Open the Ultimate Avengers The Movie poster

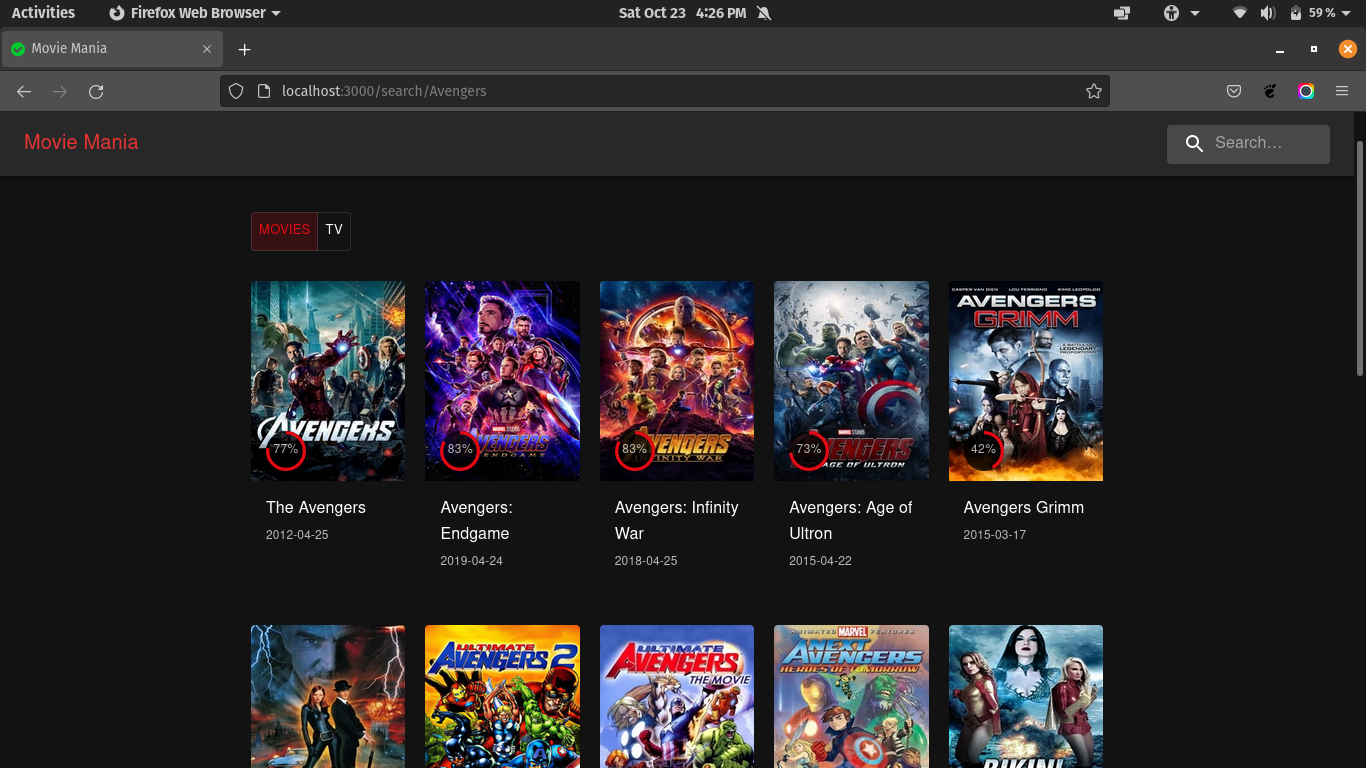click(677, 697)
